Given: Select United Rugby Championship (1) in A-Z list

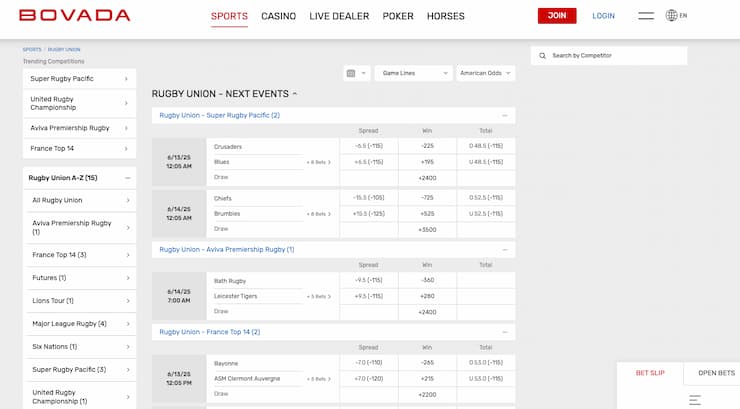Looking at the screenshot, I should tap(80, 397).
